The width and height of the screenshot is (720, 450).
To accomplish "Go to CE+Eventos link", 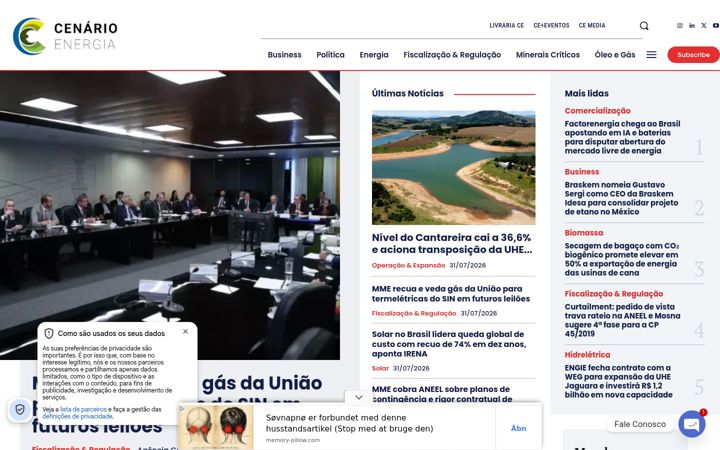I will [x=551, y=26].
